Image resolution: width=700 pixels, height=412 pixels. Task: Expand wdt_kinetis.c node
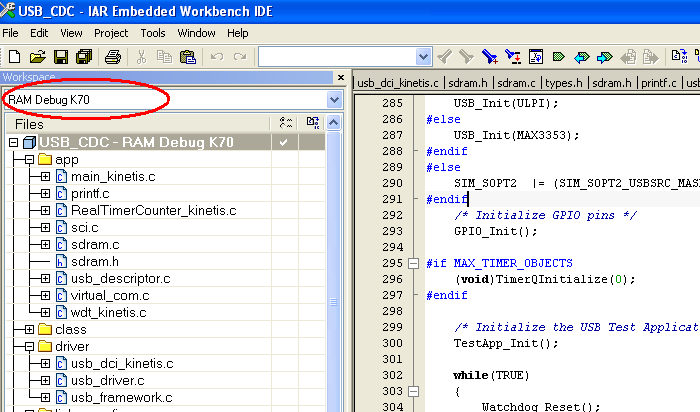(46, 312)
